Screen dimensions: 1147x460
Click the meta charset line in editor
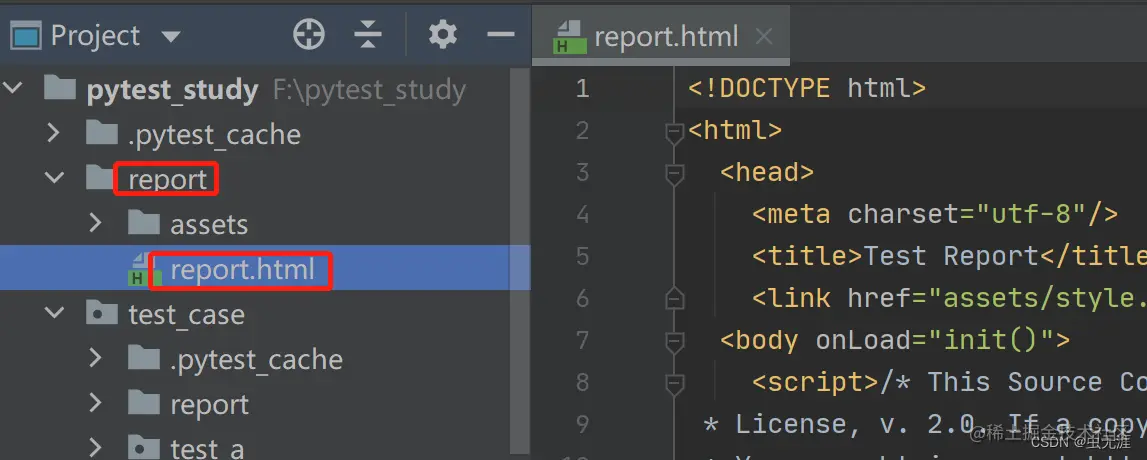pos(935,214)
